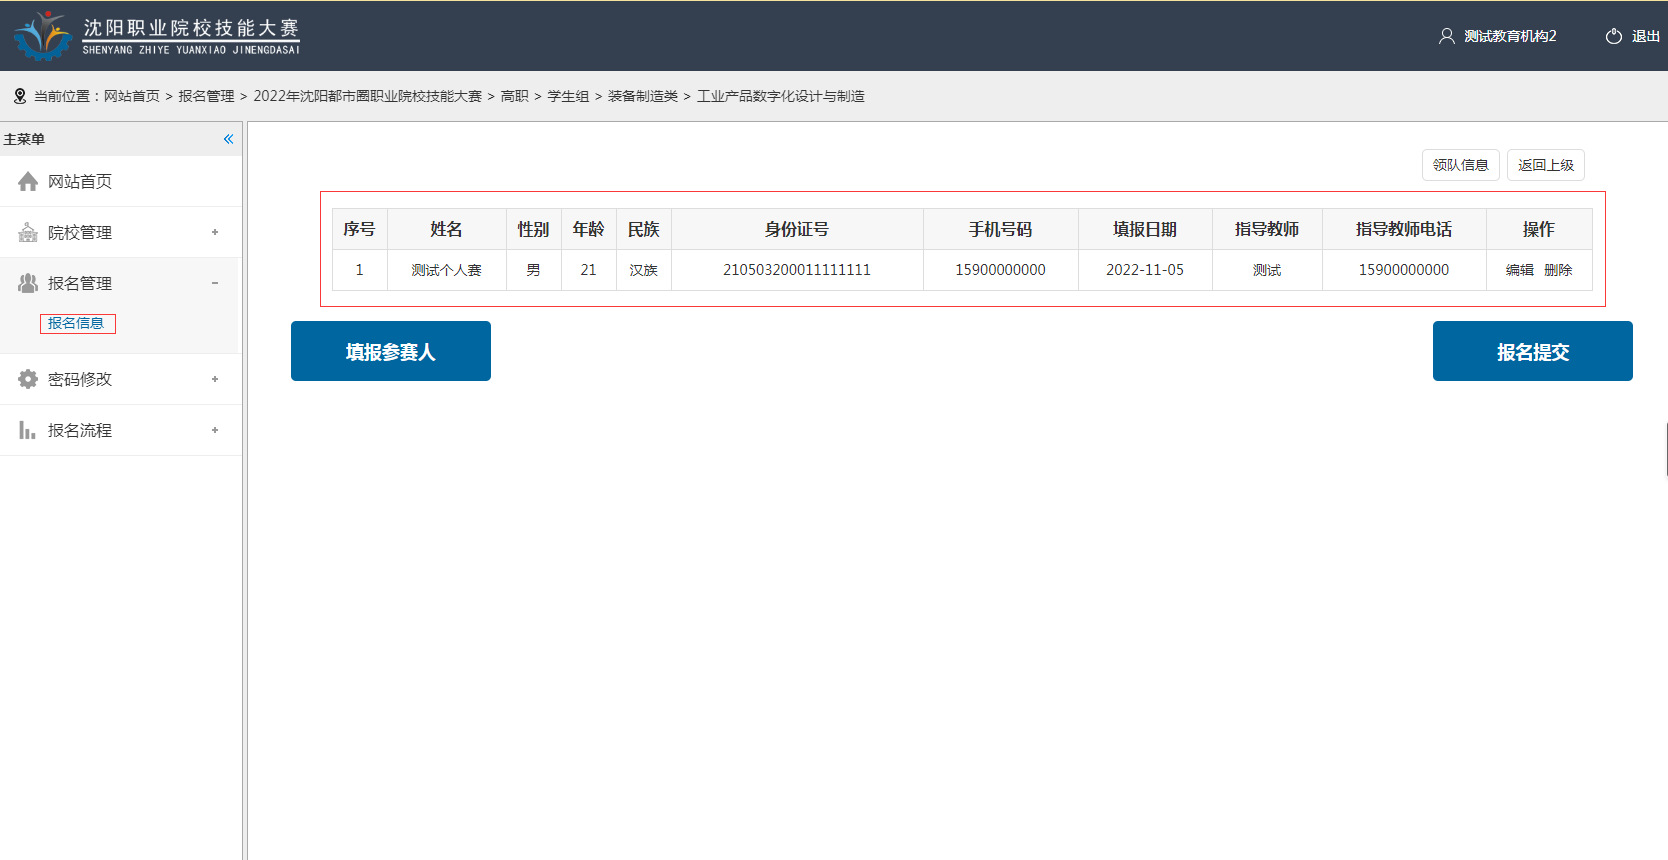Viewport: 1668px width, 860px height.
Task: Click the home icon beside 网站首页
Action: coord(28,181)
